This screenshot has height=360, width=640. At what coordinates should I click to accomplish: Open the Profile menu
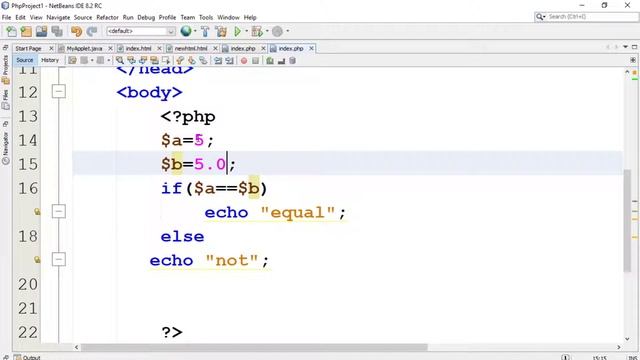(x=167, y=18)
